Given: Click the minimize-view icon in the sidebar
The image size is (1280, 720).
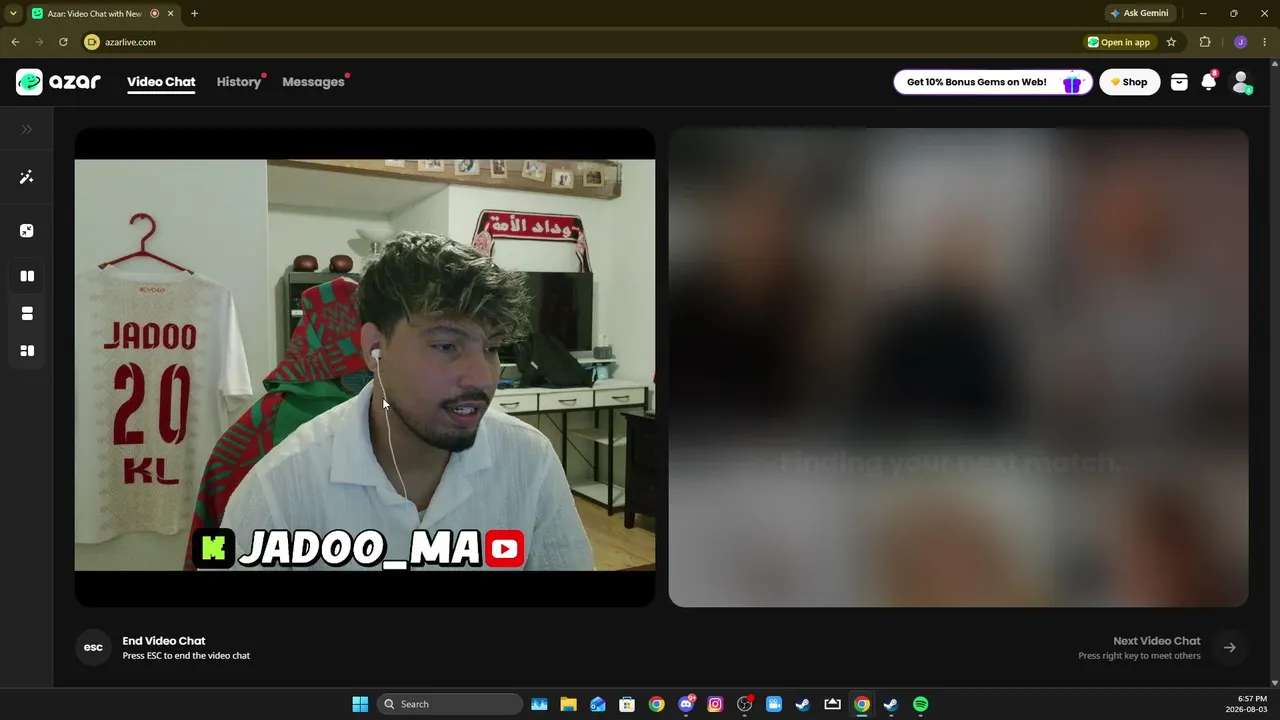Looking at the screenshot, I should [27, 231].
